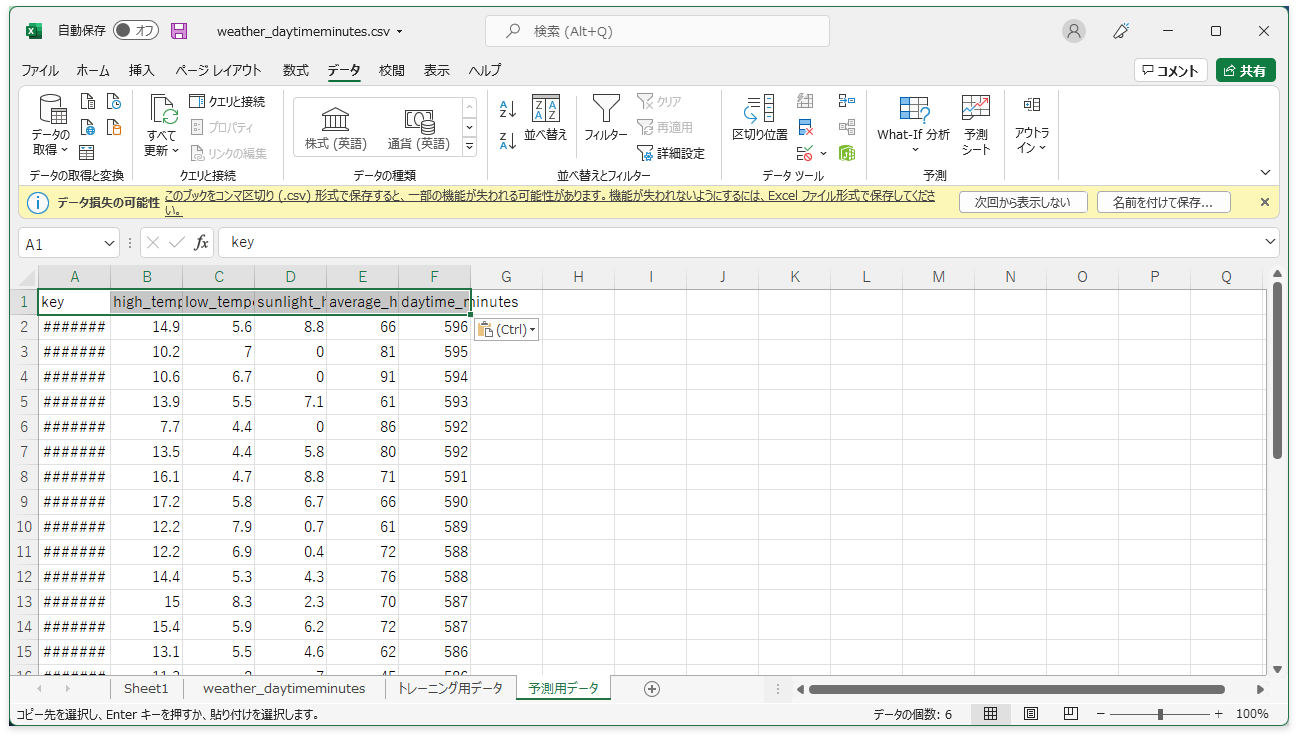Sort descending with the Z-to-A icon
Screen dimensions: 1298x738
pyautogui.click(x=508, y=141)
